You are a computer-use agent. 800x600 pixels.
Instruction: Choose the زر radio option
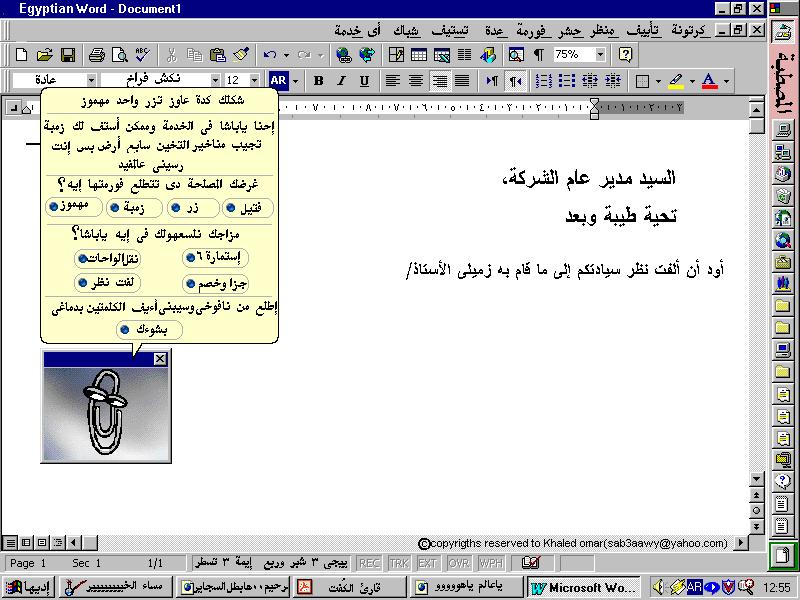point(193,208)
